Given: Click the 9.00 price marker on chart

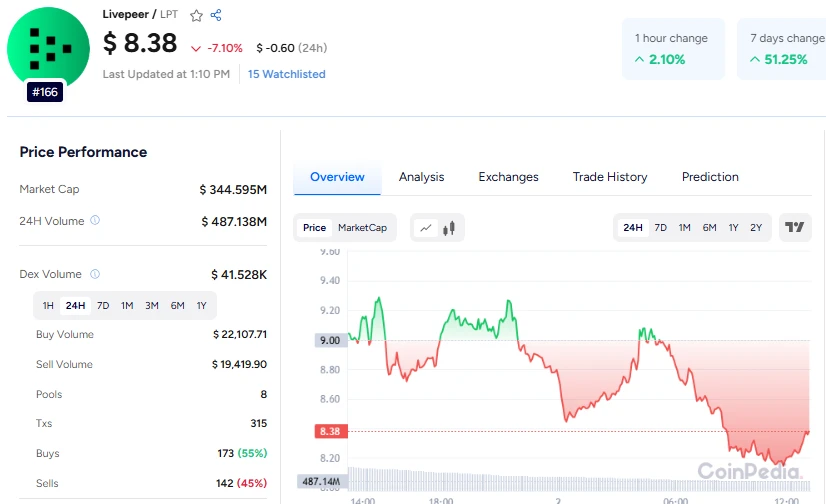Looking at the screenshot, I should pyautogui.click(x=329, y=341).
